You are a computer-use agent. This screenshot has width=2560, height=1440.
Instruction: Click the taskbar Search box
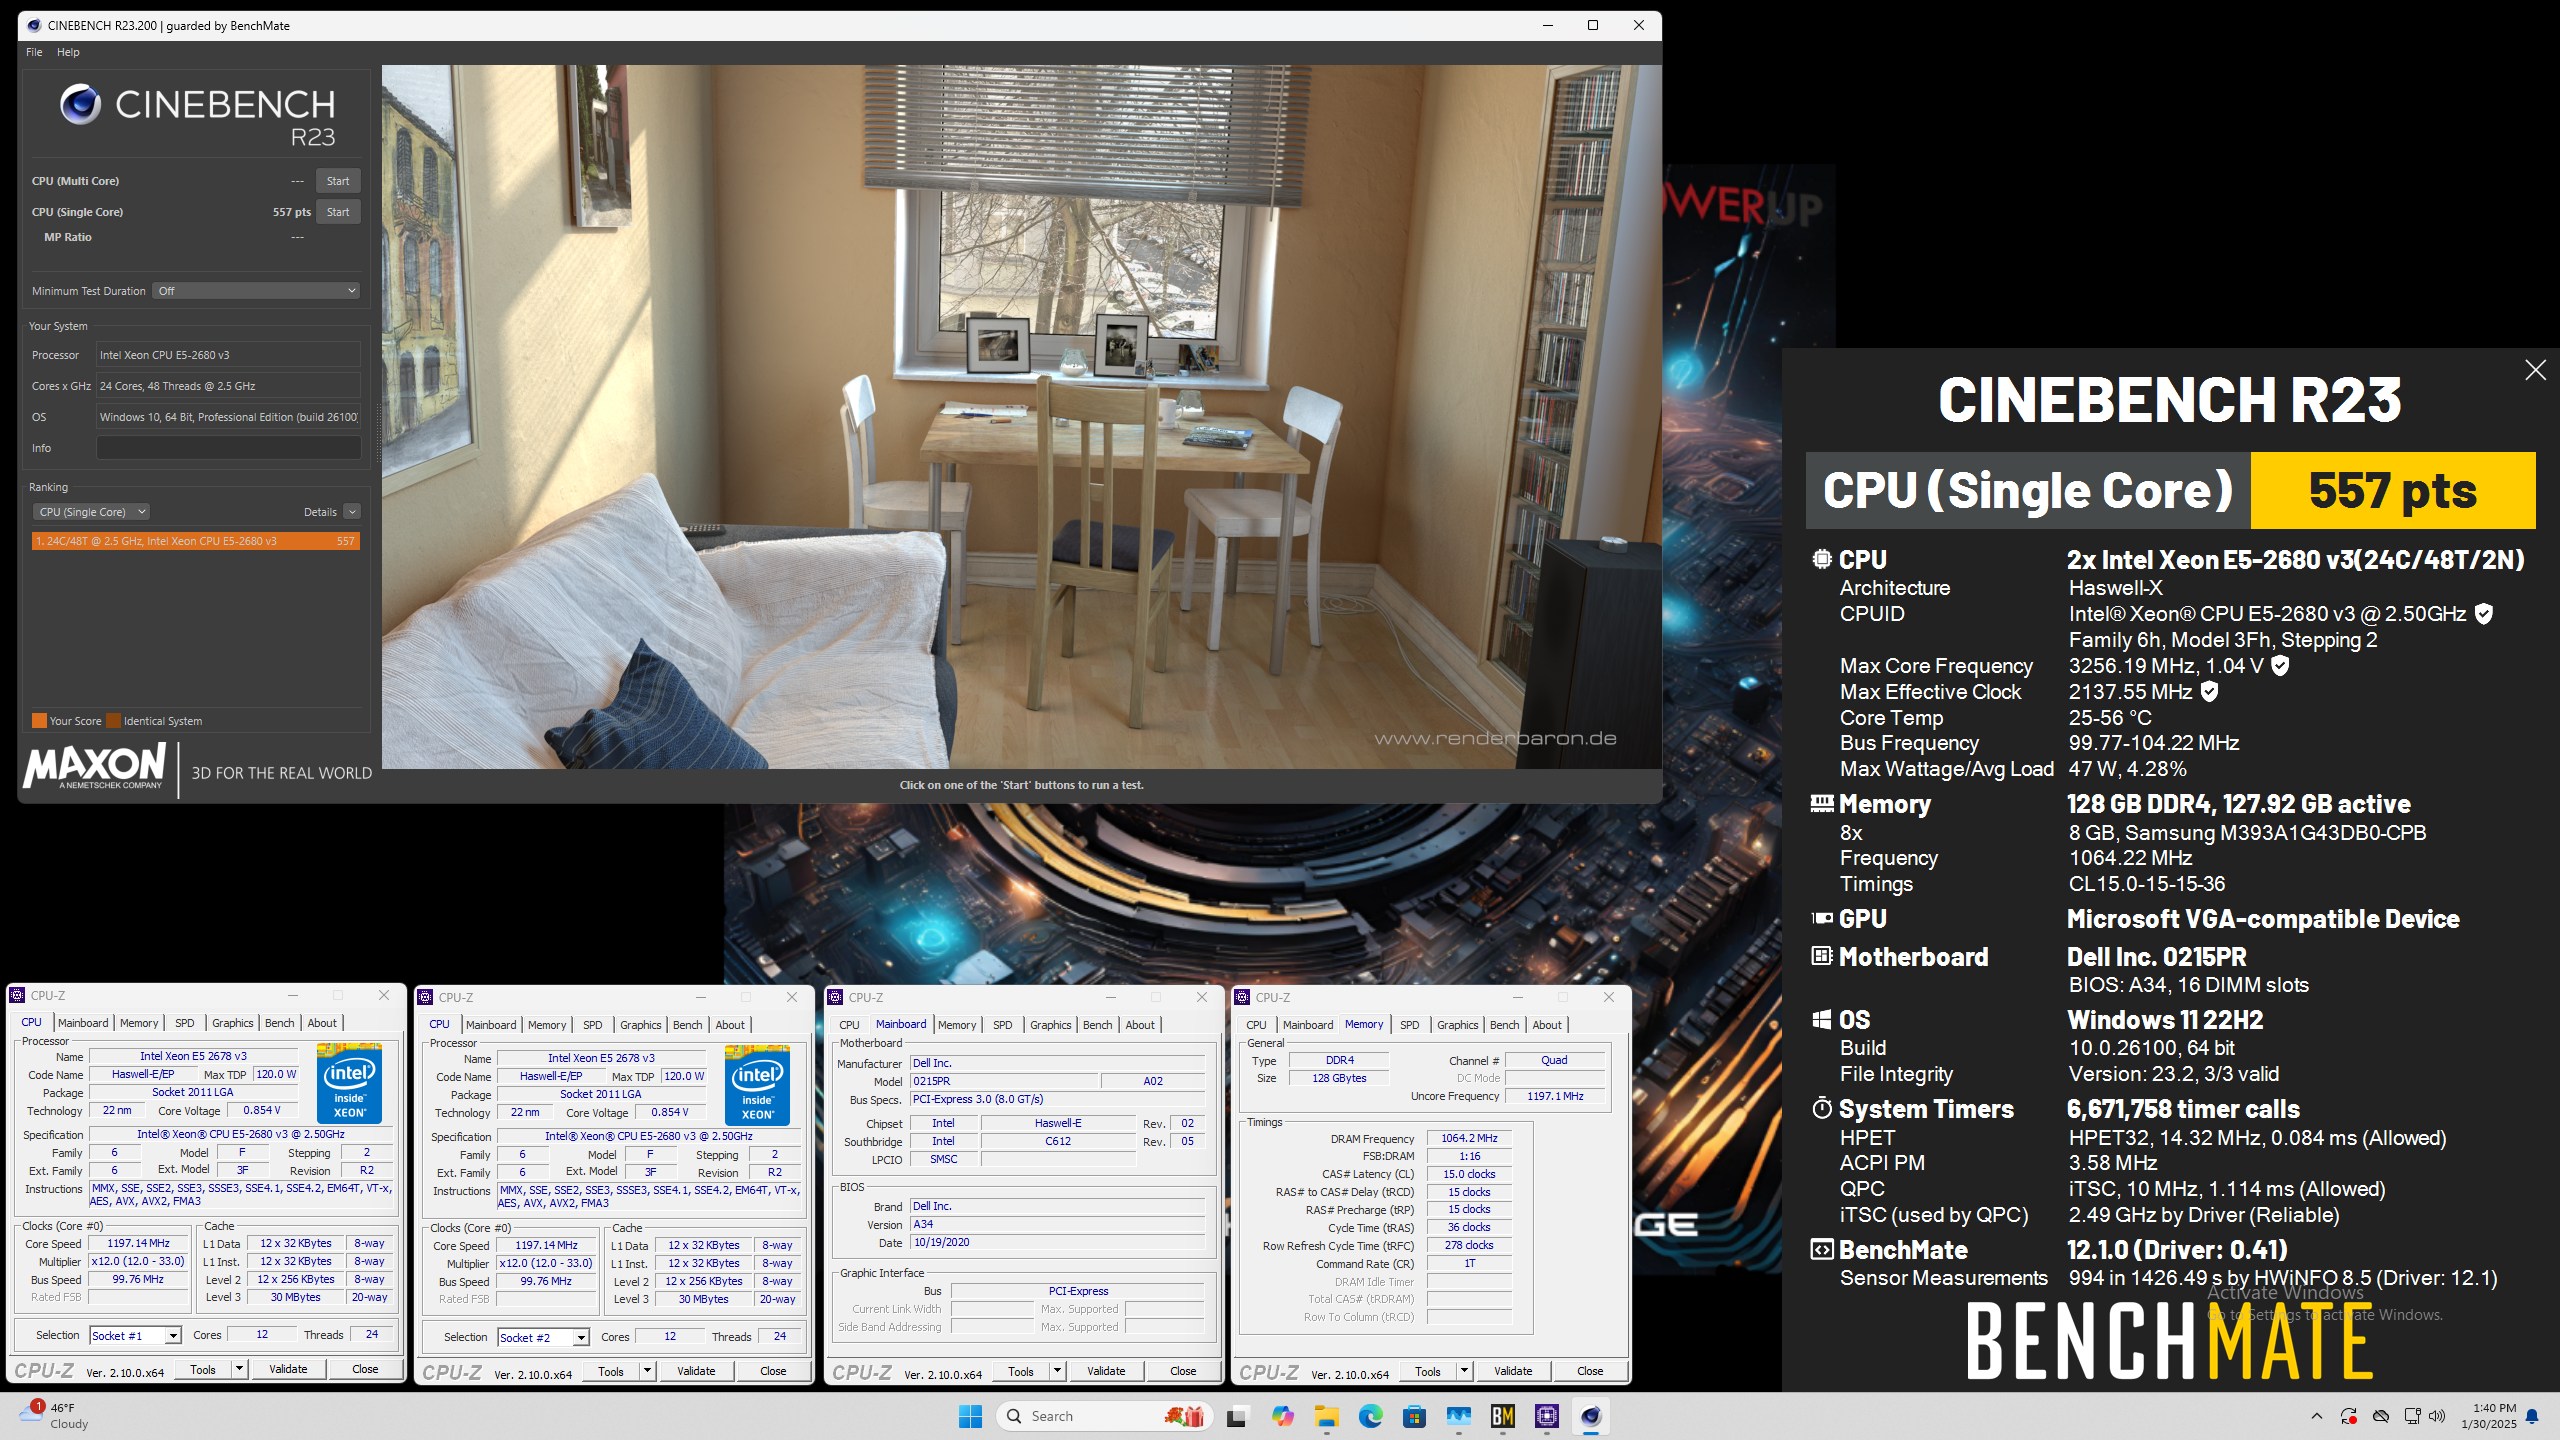(1104, 1416)
